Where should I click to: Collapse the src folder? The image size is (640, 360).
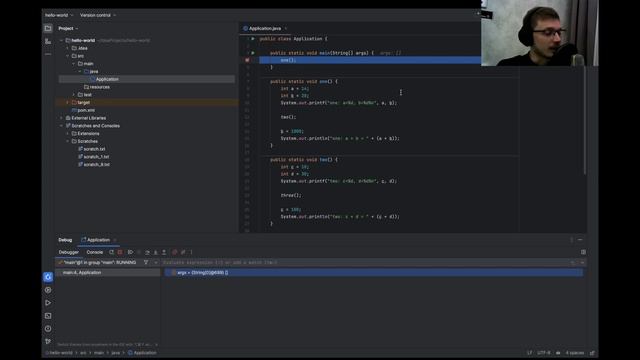pos(68,56)
